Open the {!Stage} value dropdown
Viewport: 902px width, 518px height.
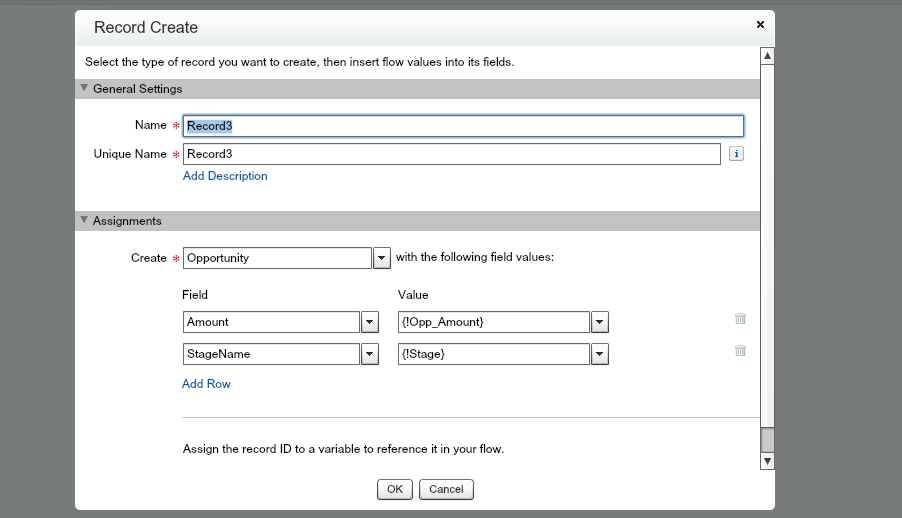point(600,354)
